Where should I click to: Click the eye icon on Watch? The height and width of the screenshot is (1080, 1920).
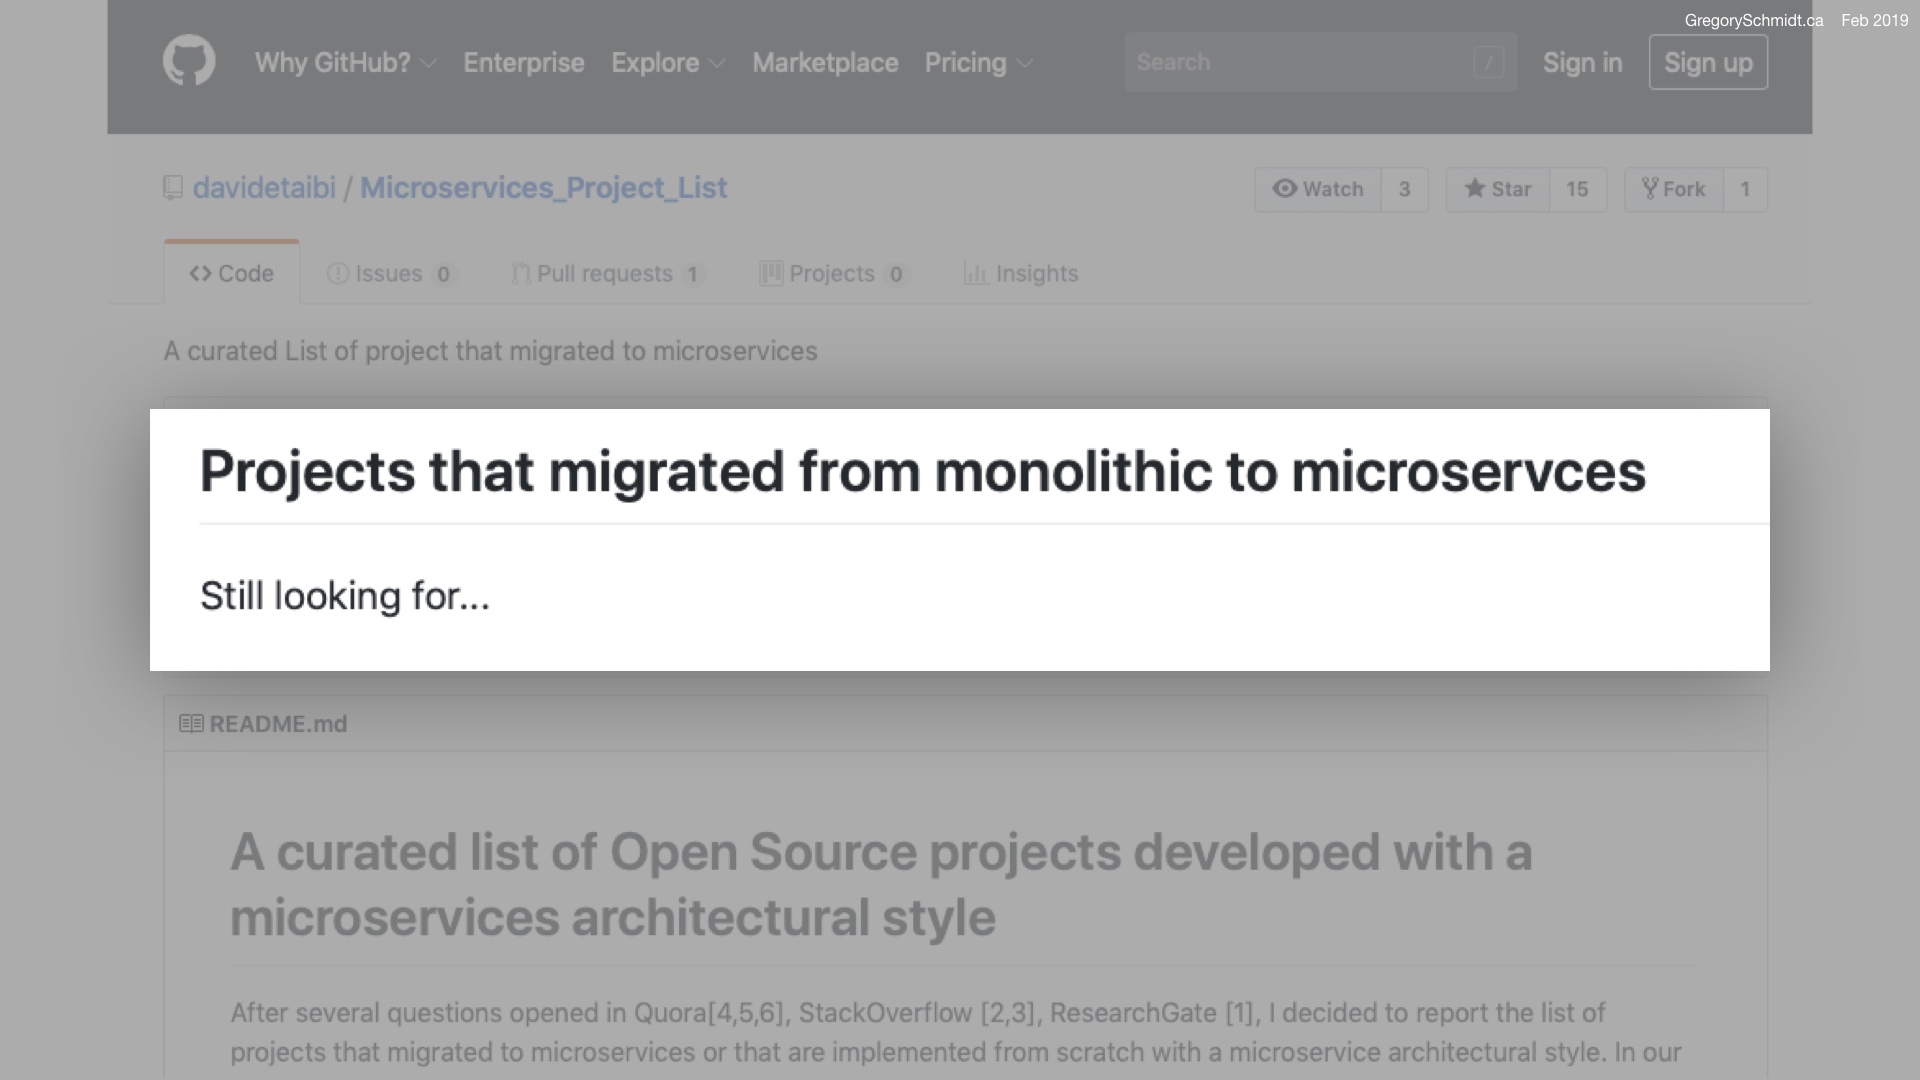(1285, 188)
